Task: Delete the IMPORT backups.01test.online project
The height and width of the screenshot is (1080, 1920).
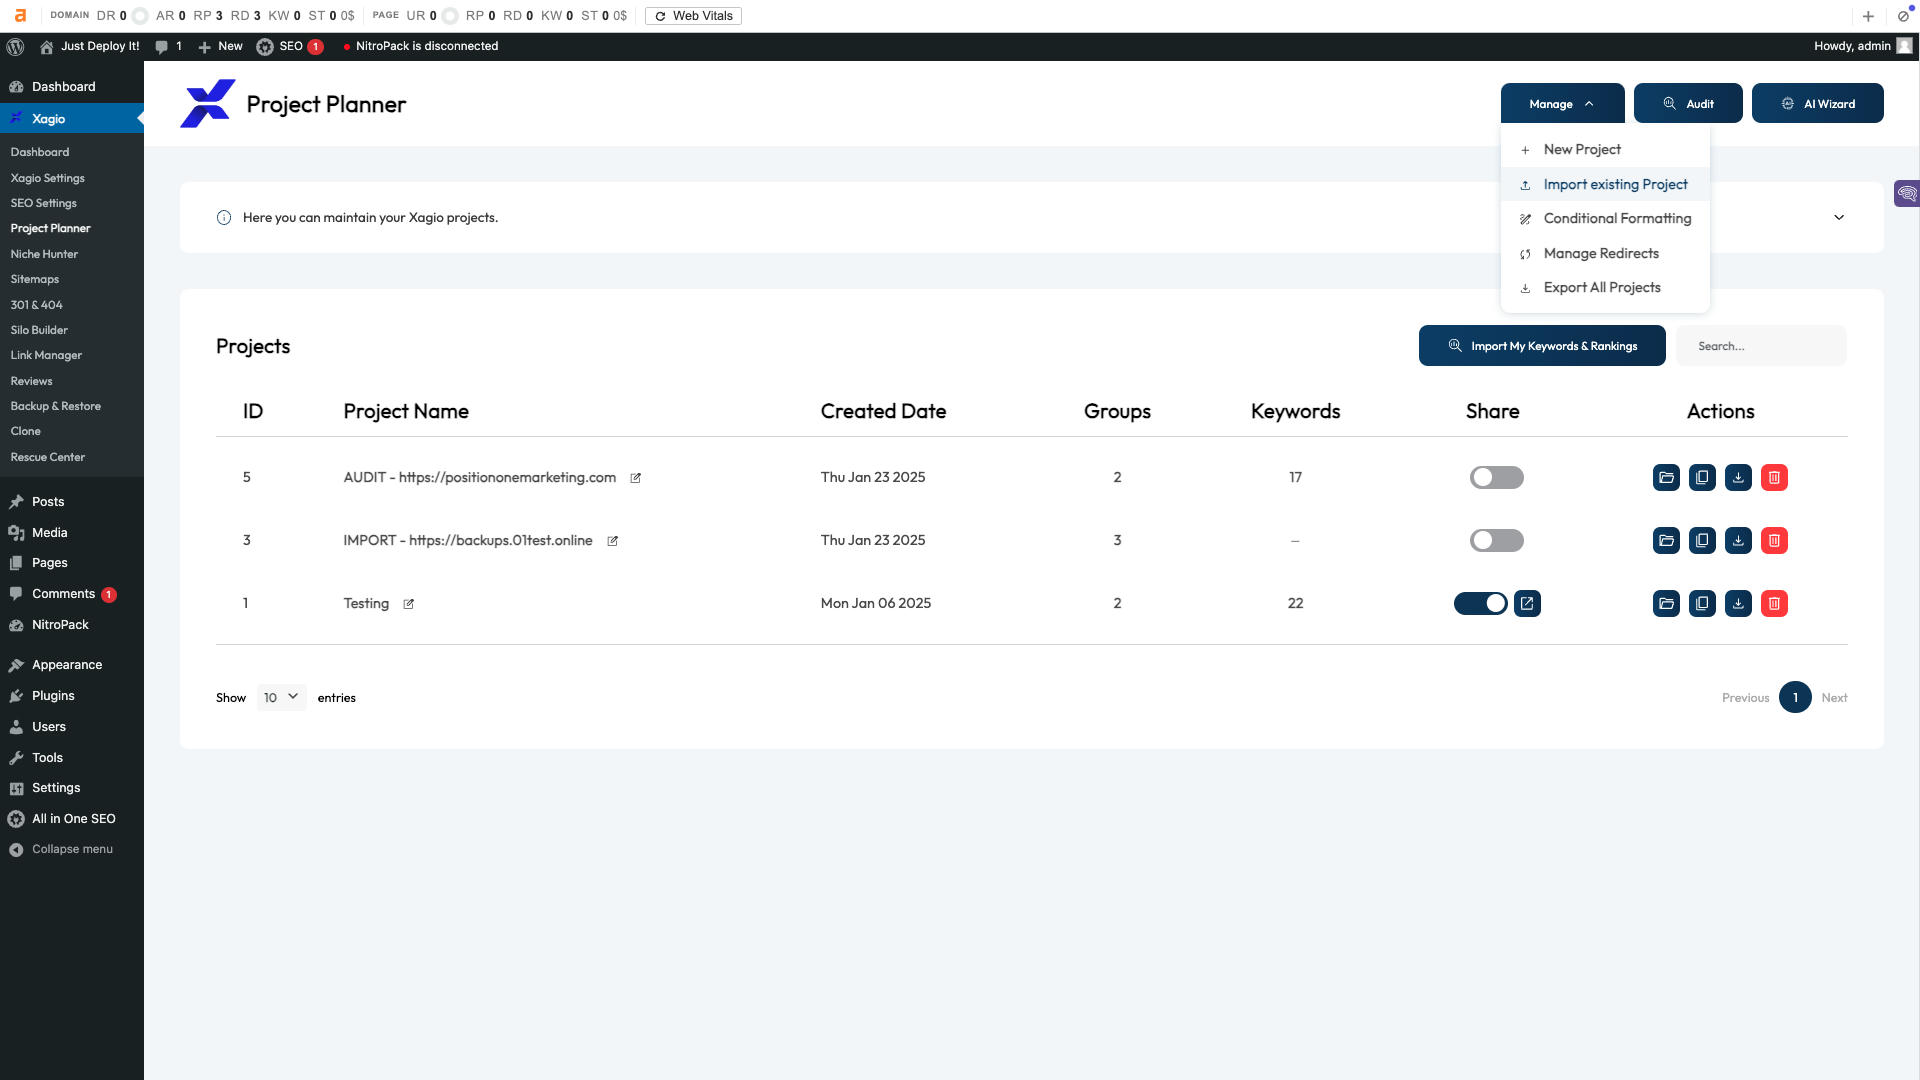Action: [1774, 541]
